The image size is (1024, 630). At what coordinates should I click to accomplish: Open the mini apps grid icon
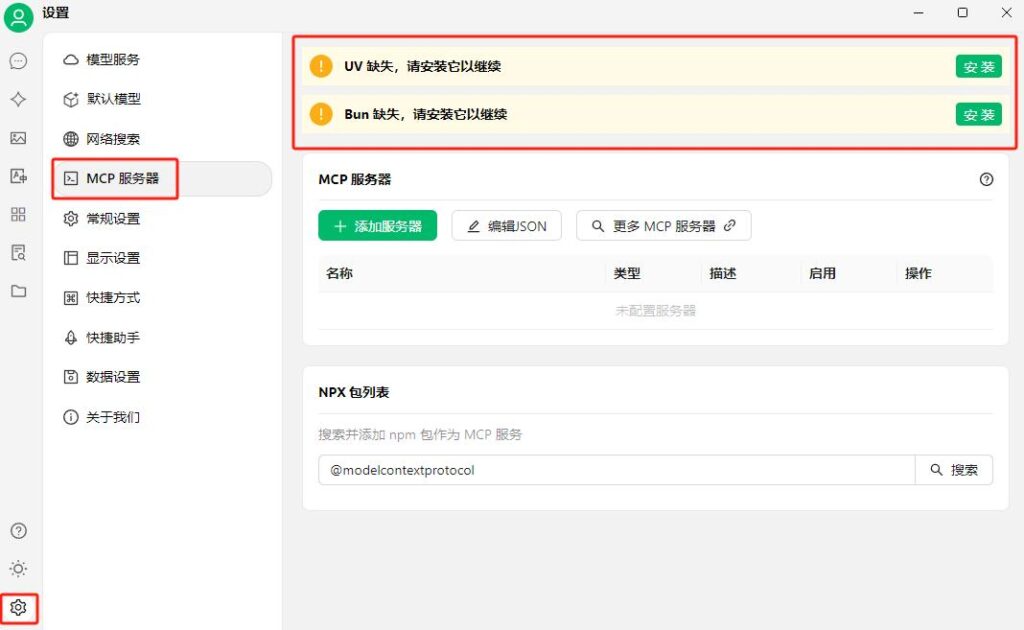coord(18,214)
